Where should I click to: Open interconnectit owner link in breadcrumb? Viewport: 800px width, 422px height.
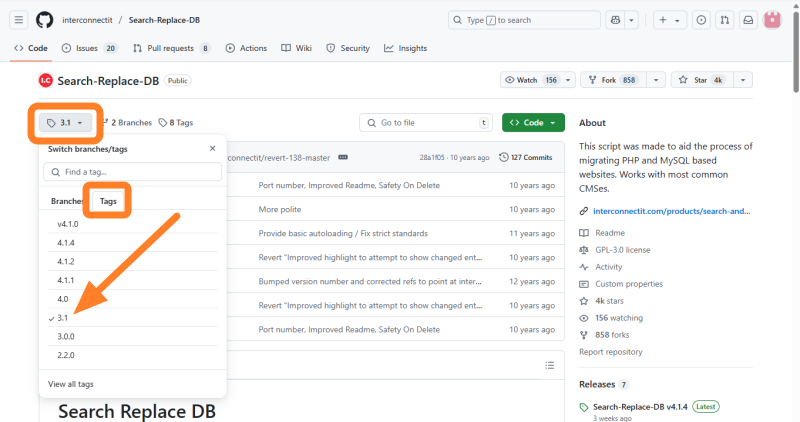[x=87, y=20]
